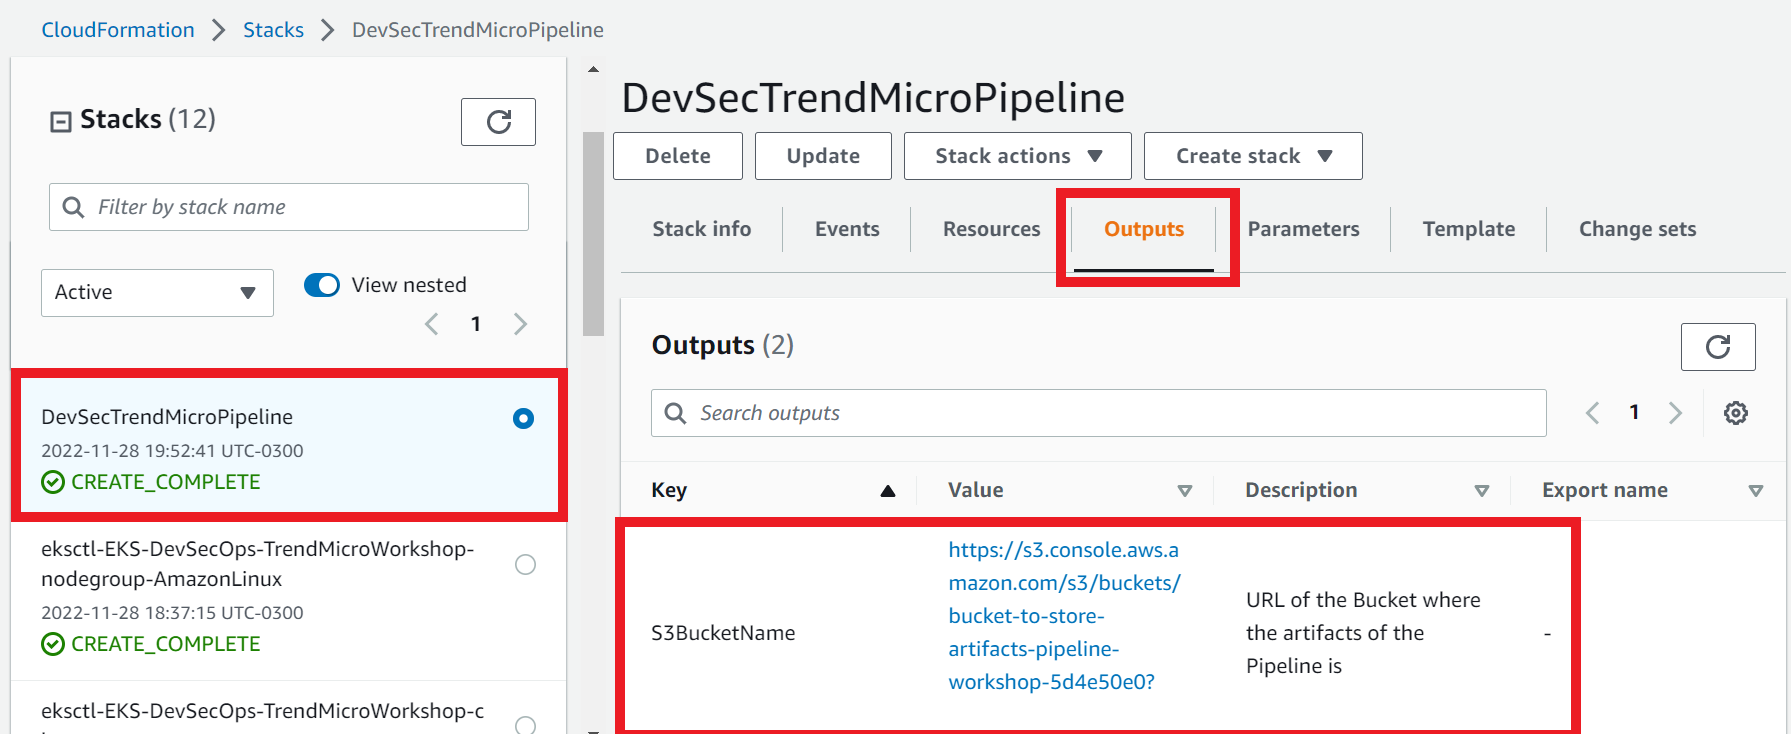Viewport: 1791px width, 734px height.
Task: Click the DevSecTrendMicroPipeline breadcrumb text
Action: click(478, 30)
